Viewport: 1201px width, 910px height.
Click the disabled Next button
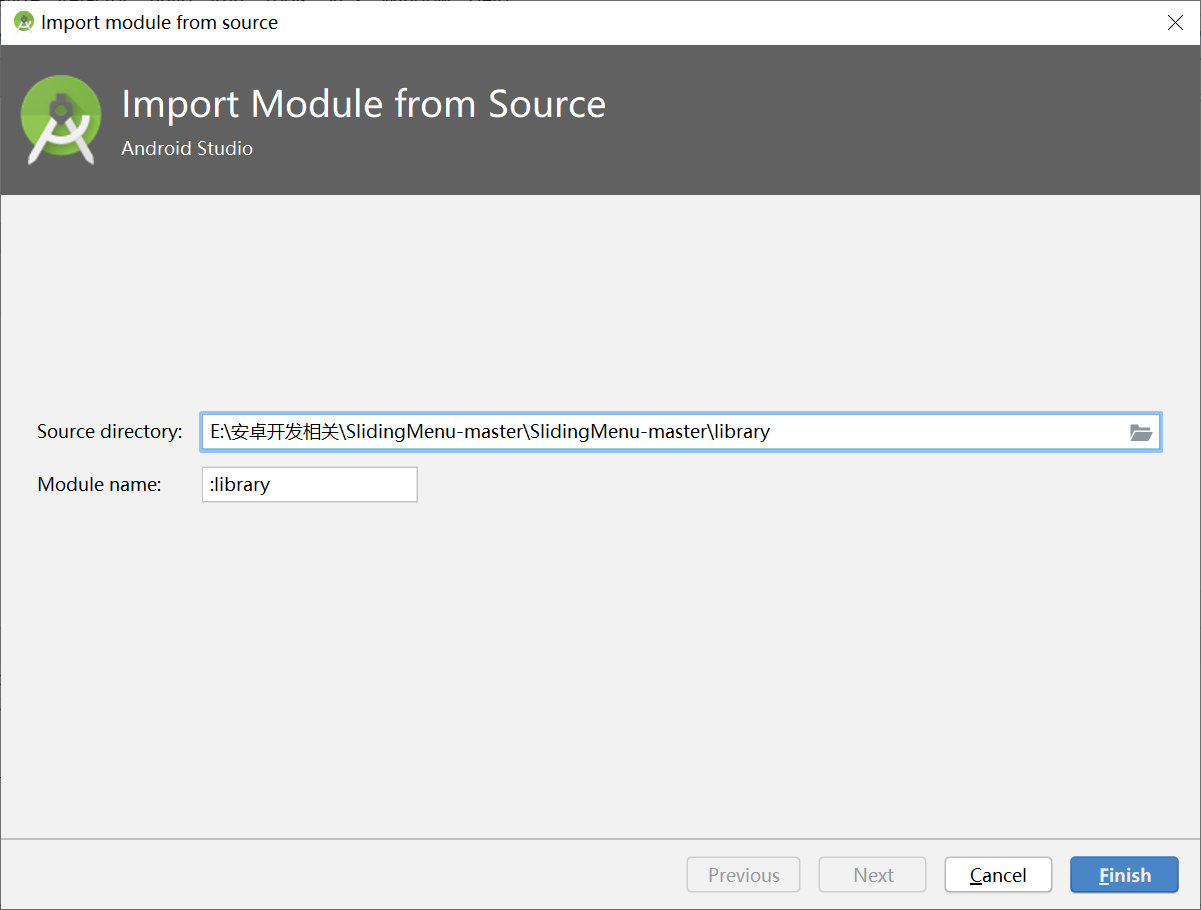[872, 874]
